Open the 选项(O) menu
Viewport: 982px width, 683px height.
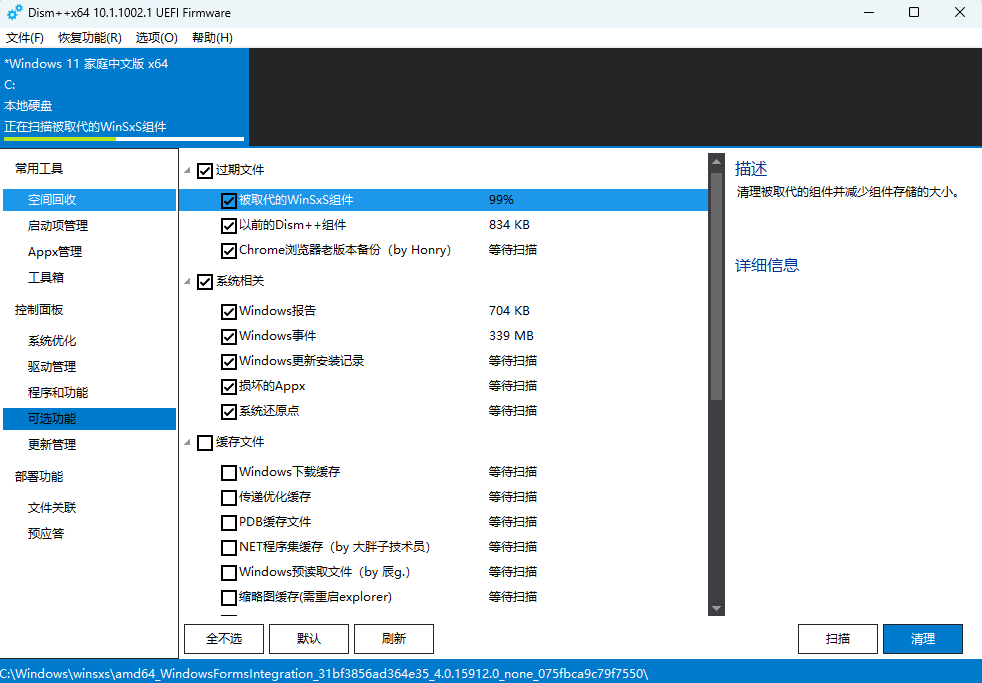[x=157, y=38]
